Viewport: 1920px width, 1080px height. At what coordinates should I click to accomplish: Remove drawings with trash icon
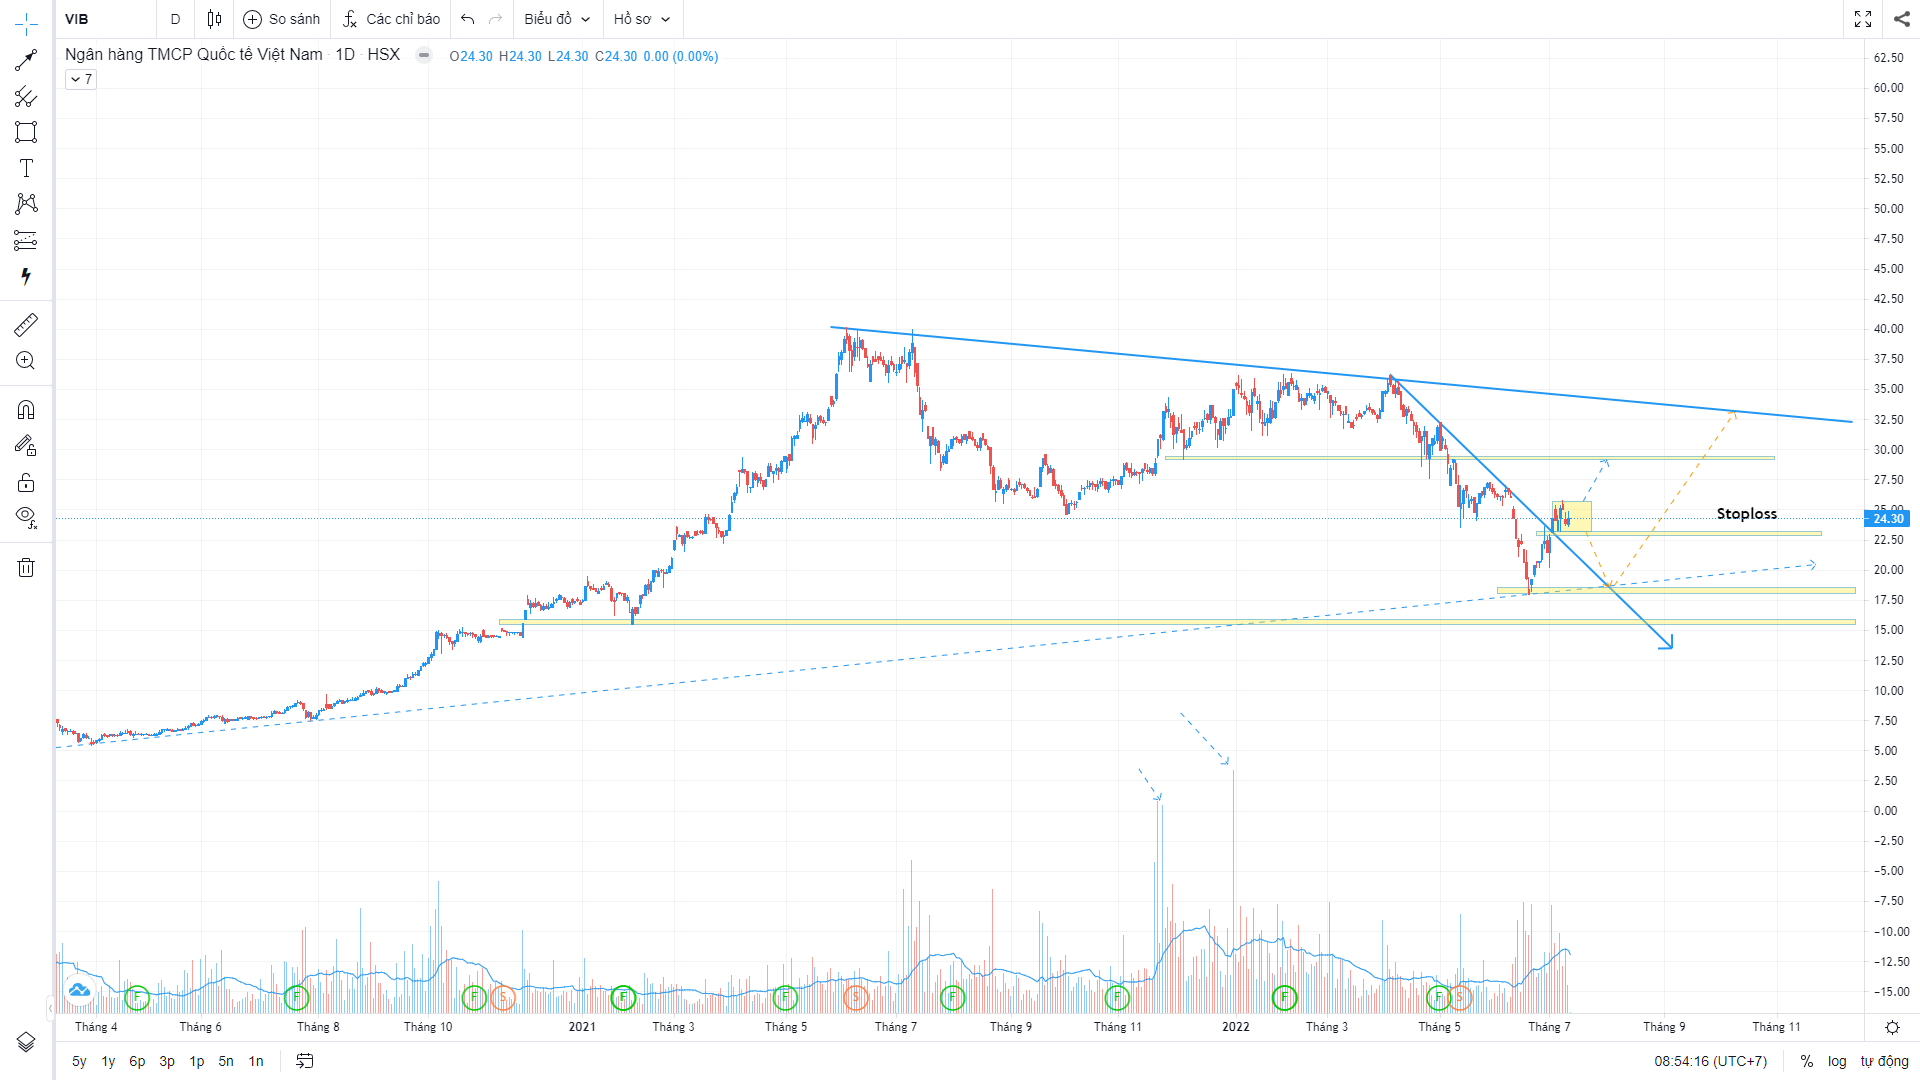26,568
